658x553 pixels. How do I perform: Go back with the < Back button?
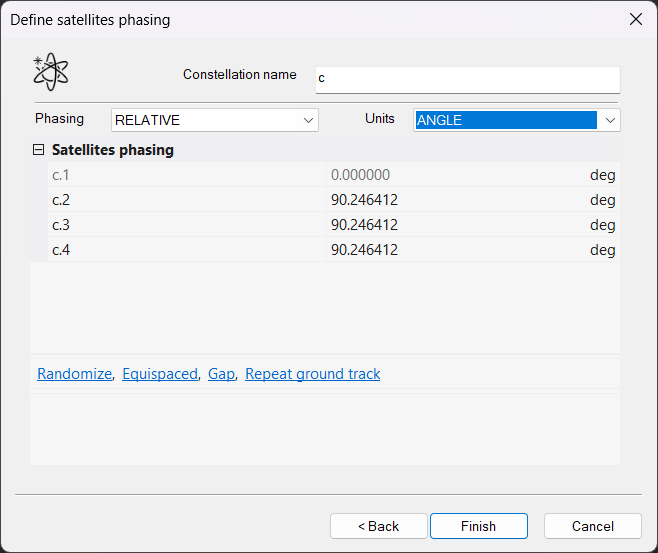(378, 526)
